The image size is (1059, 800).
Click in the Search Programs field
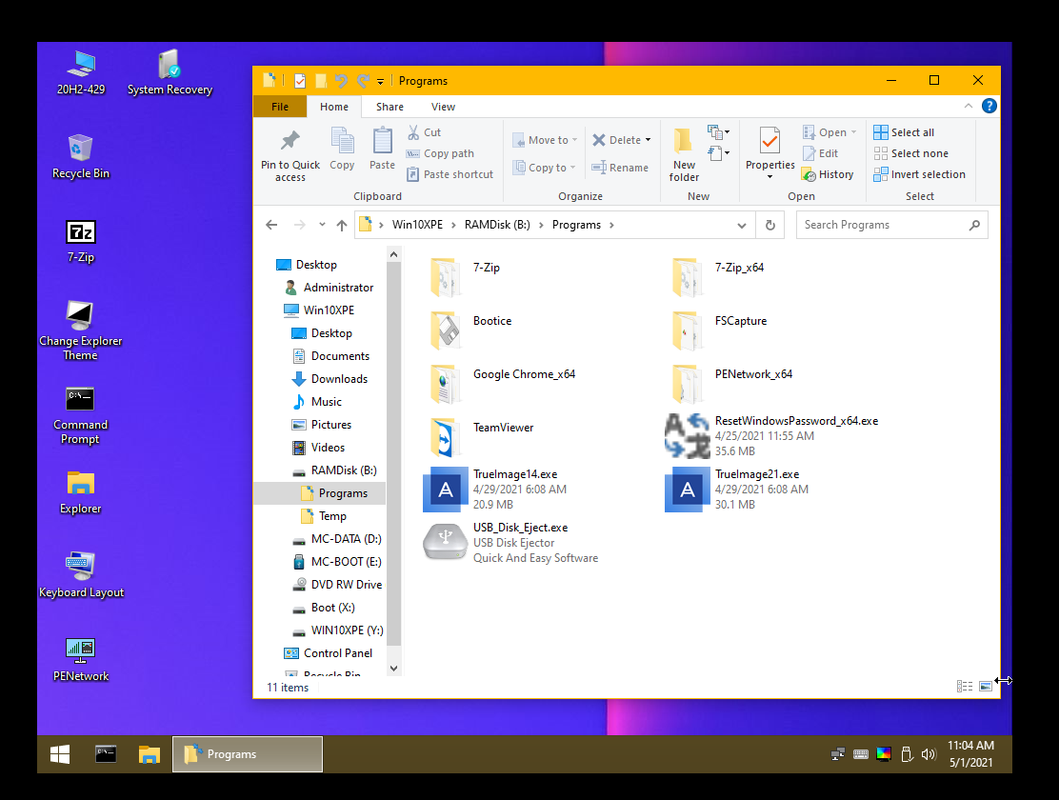(x=892, y=225)
